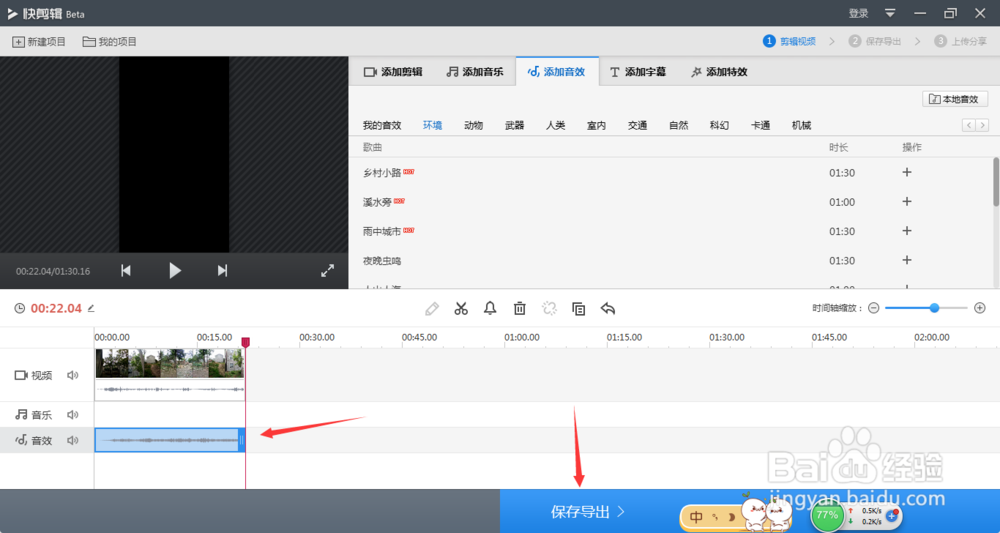Zoom out timeline with minus icon
The height and width of the screenshot is (533, 1000).
pyautogui.click(x=874, y=308)
